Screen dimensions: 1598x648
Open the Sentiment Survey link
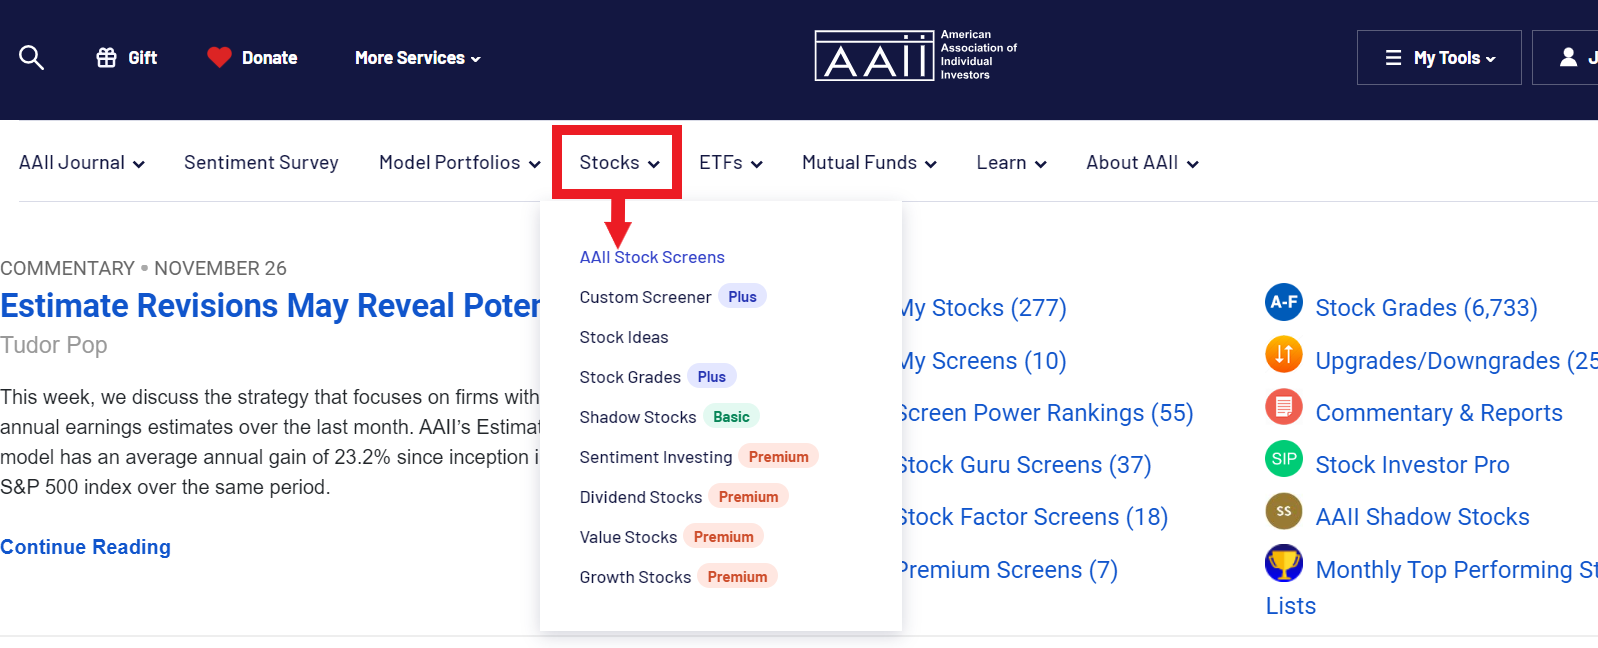(x=261, y=163)
